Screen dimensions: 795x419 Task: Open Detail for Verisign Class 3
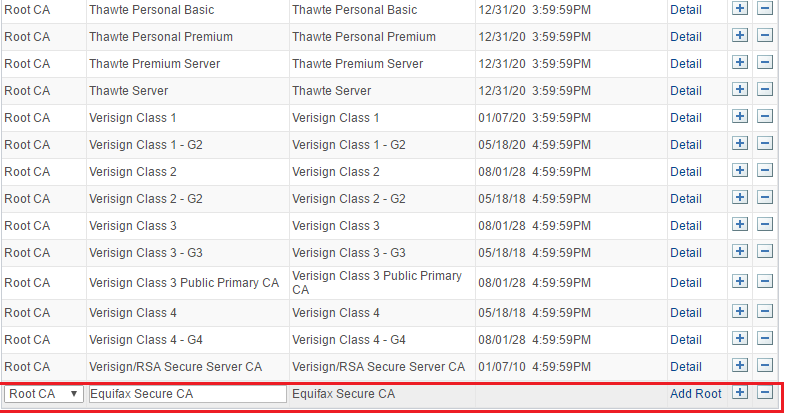tap(686, 226)
